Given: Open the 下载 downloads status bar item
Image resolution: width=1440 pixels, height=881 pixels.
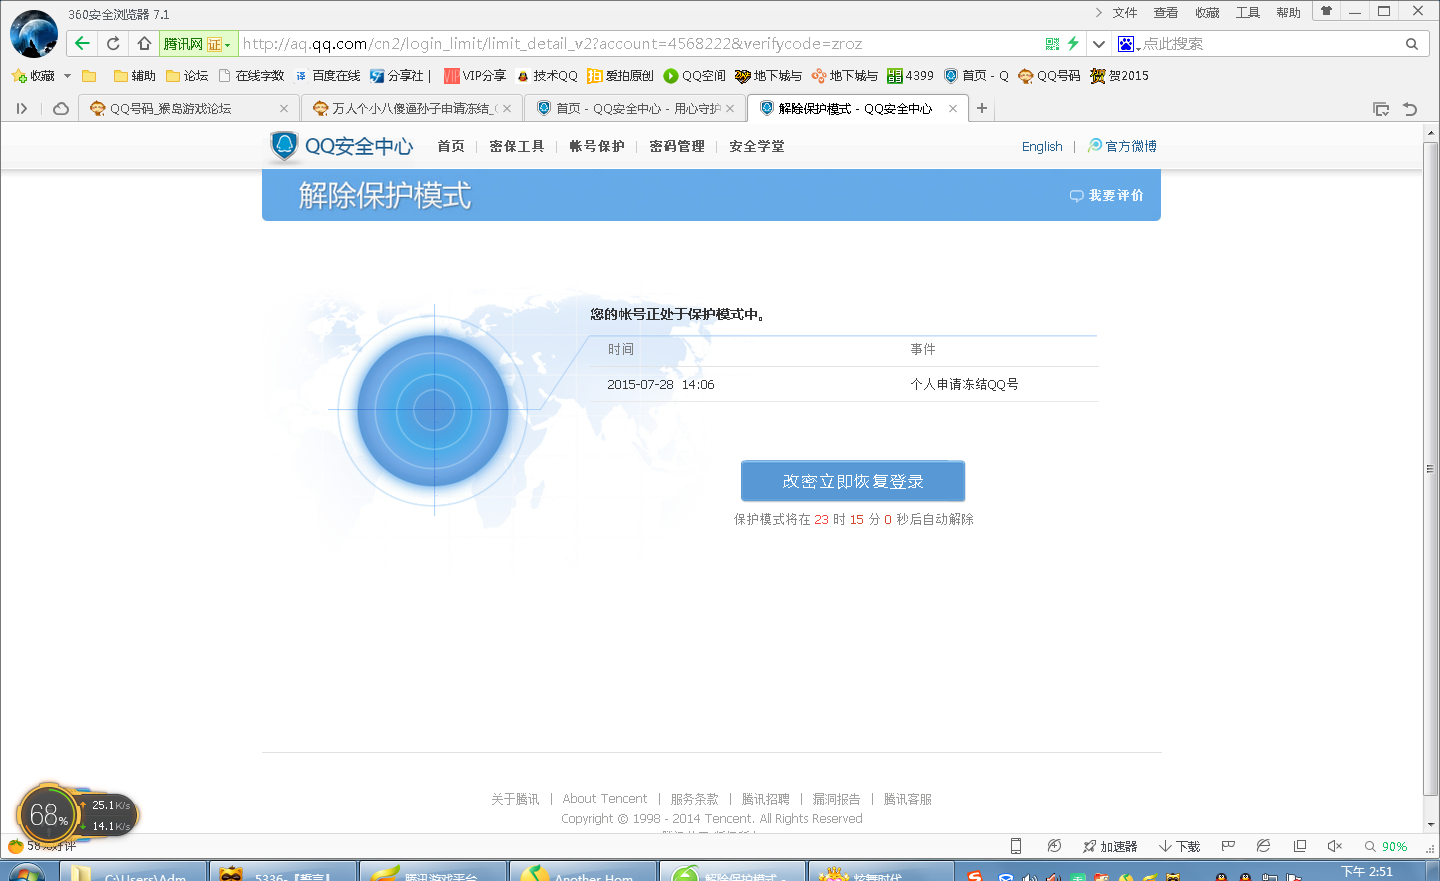Looking at the screenshot, I should pos(1180,846).
